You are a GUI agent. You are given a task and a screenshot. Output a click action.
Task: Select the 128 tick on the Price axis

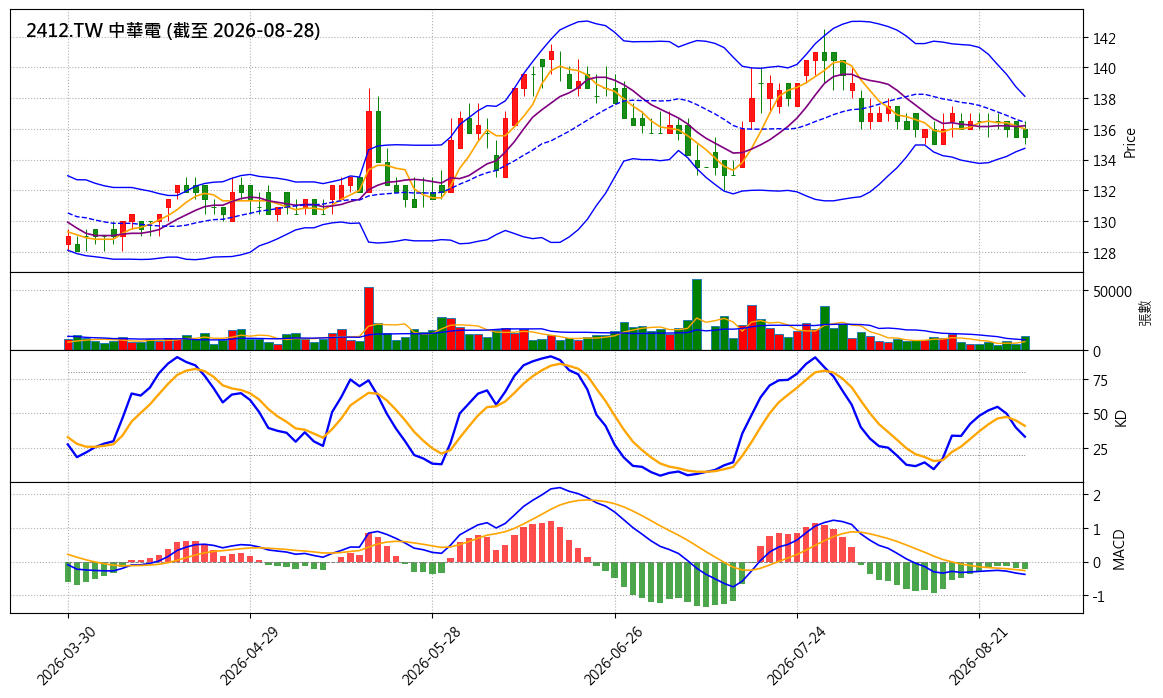click(x=1103, y=254)
